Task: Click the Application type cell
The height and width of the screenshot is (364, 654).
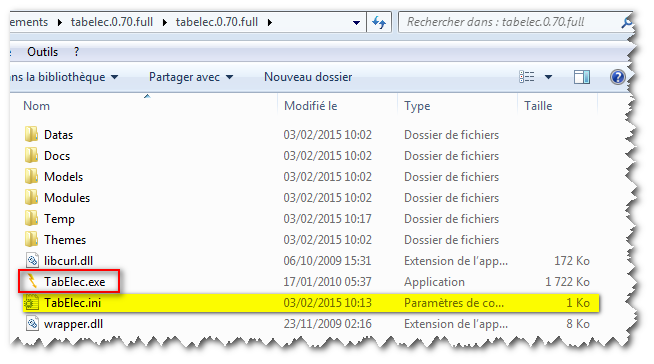Action: (x=434, y=282)
